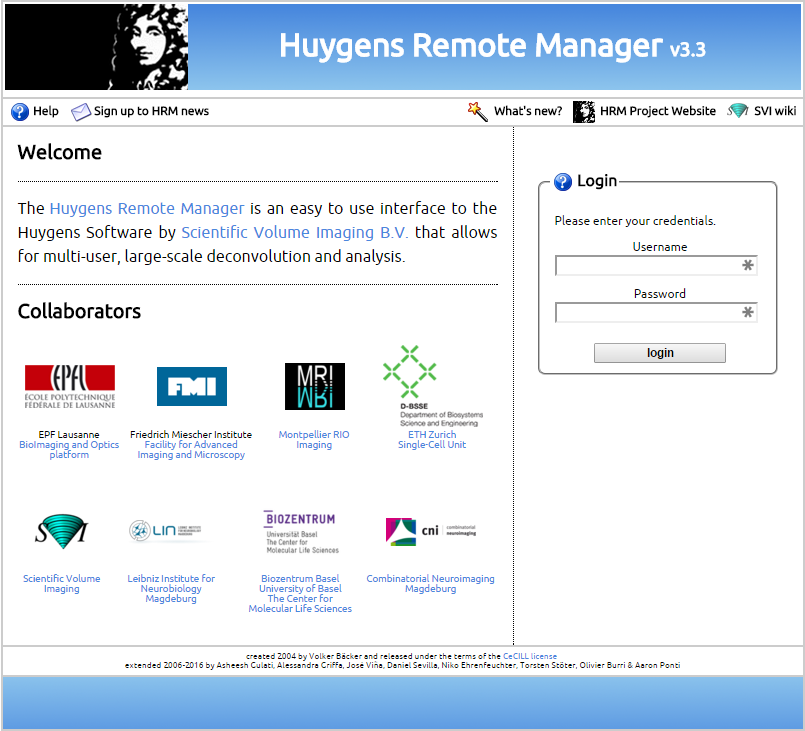
Task: Open the cni combinatorial neuroimaging logo
Action: [431, 531]
